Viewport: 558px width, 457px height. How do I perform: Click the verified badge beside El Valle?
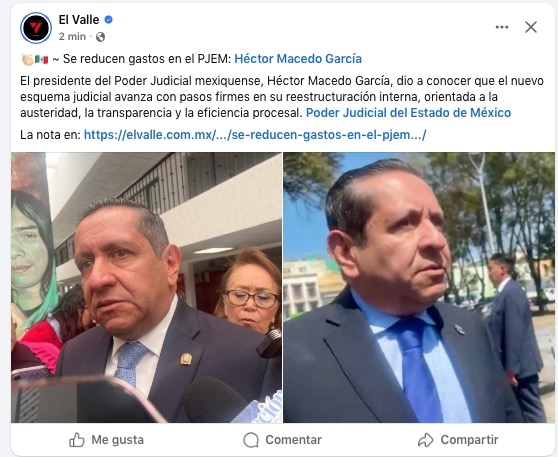point(109,20)
